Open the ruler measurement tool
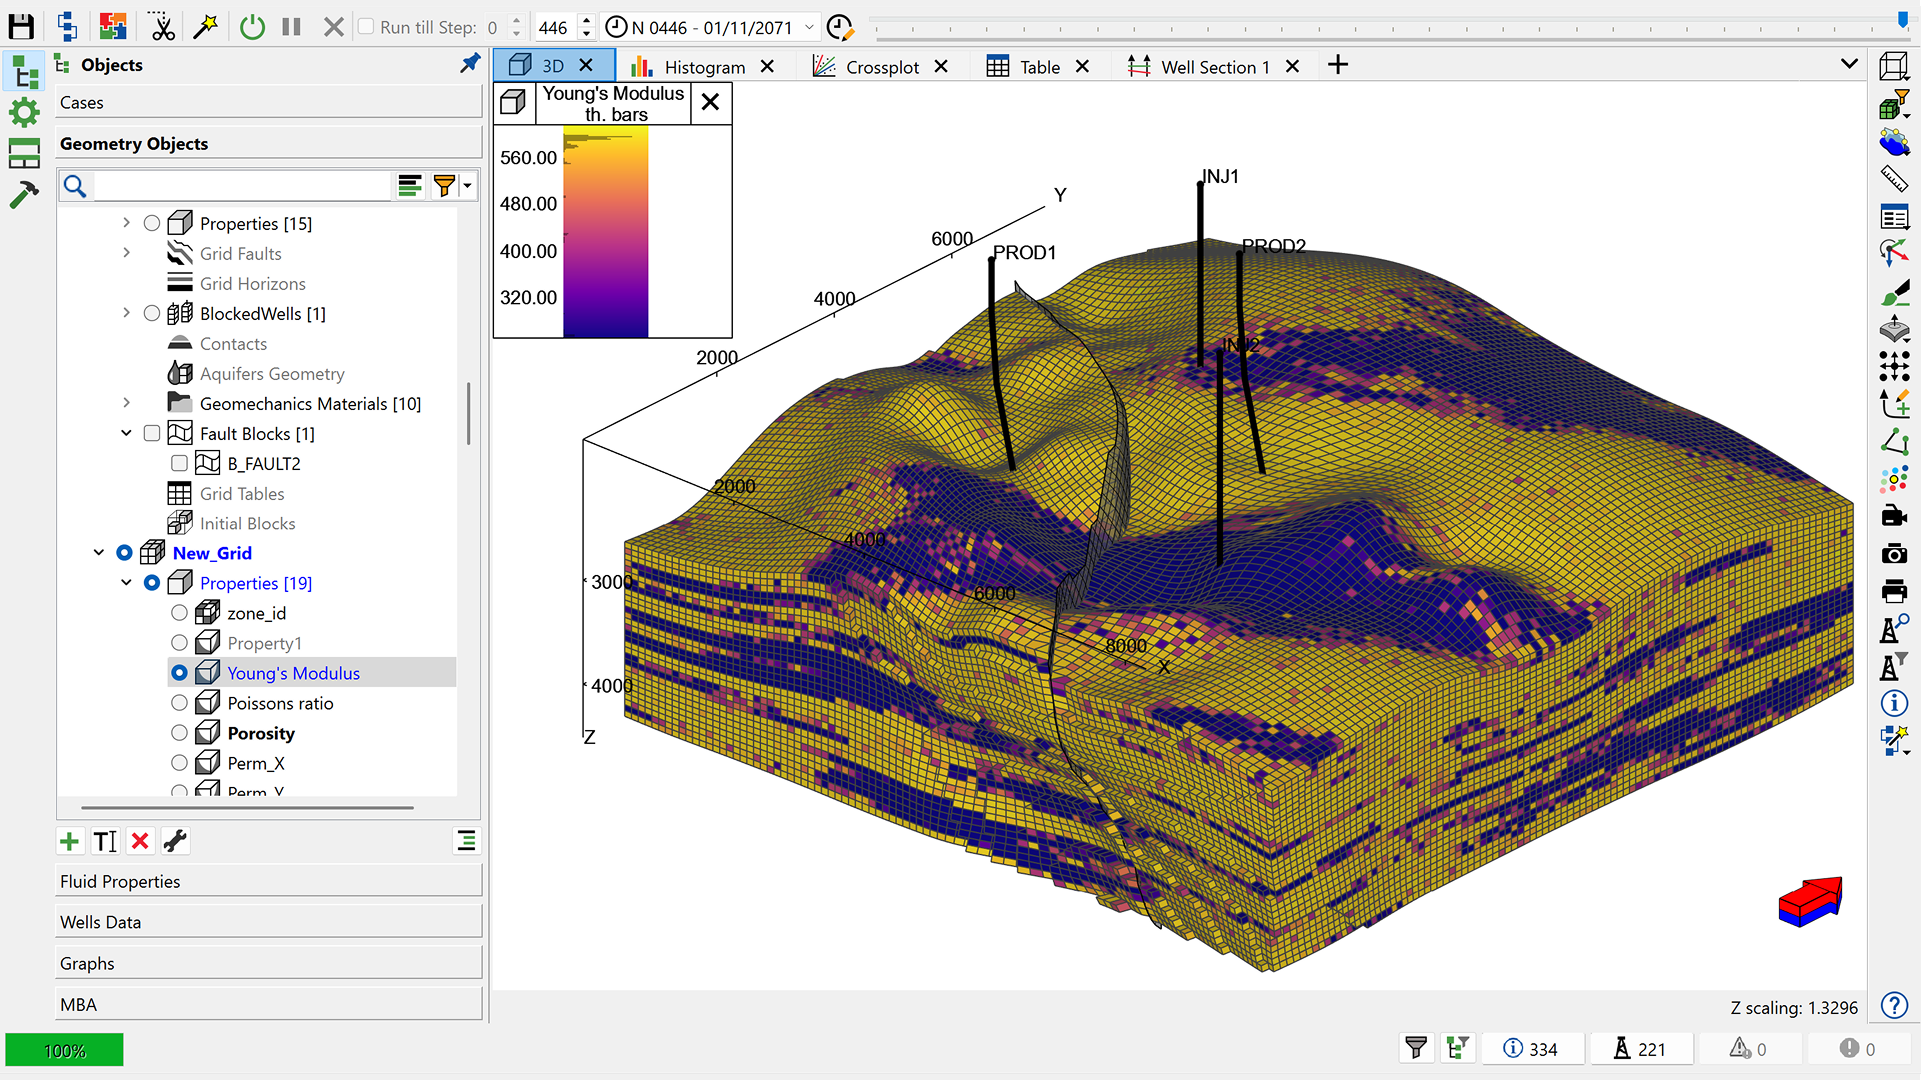 pyautogui.click(x=1894, y=179)
